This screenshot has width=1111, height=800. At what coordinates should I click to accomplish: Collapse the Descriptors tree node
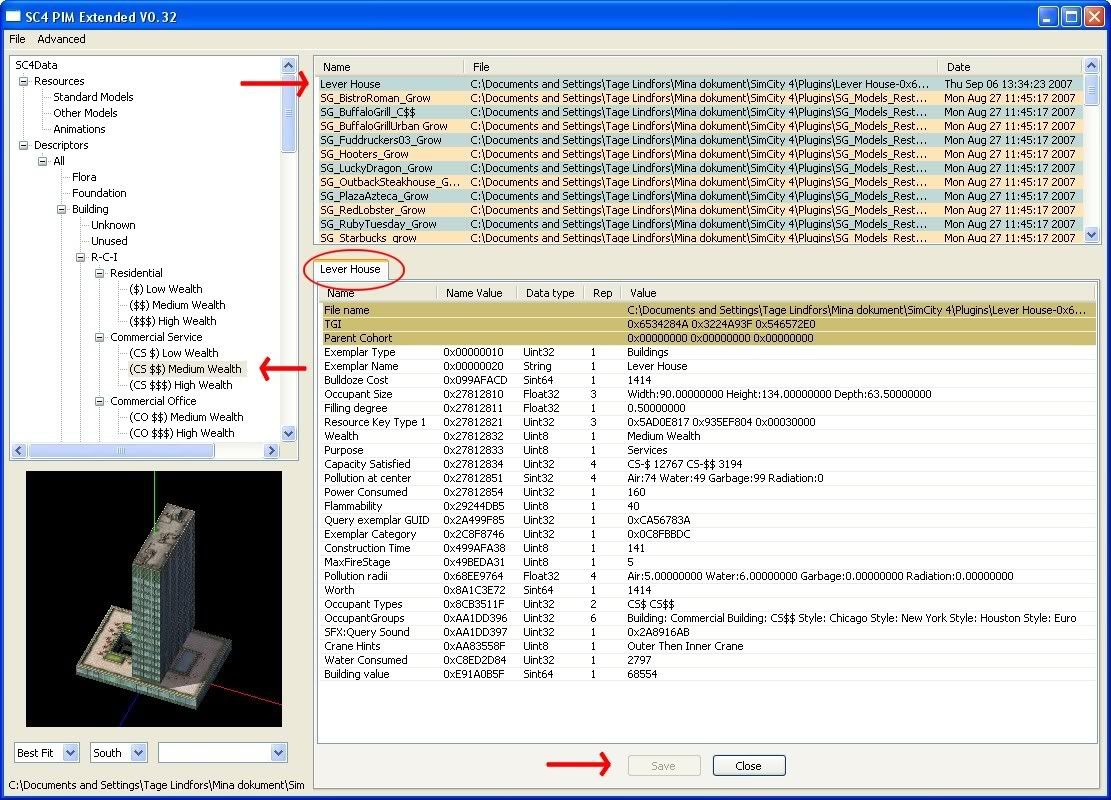click(x=24, y=145)
